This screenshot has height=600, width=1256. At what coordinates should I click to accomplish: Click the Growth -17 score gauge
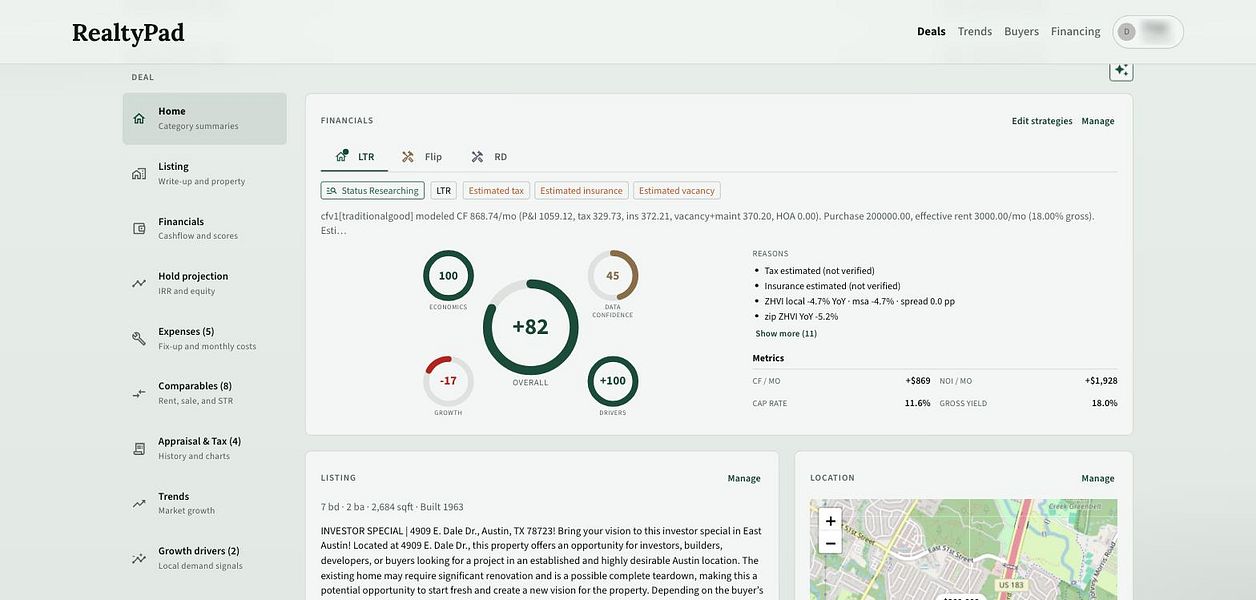pos(448,381)
